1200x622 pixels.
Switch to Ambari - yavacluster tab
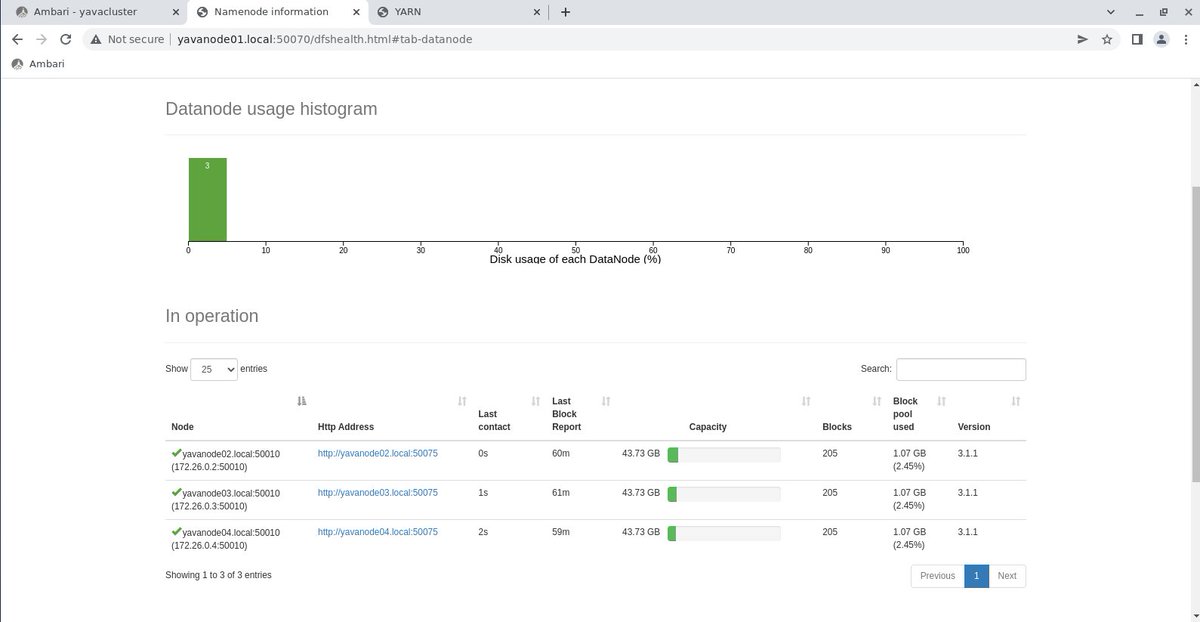click(95, 12)
